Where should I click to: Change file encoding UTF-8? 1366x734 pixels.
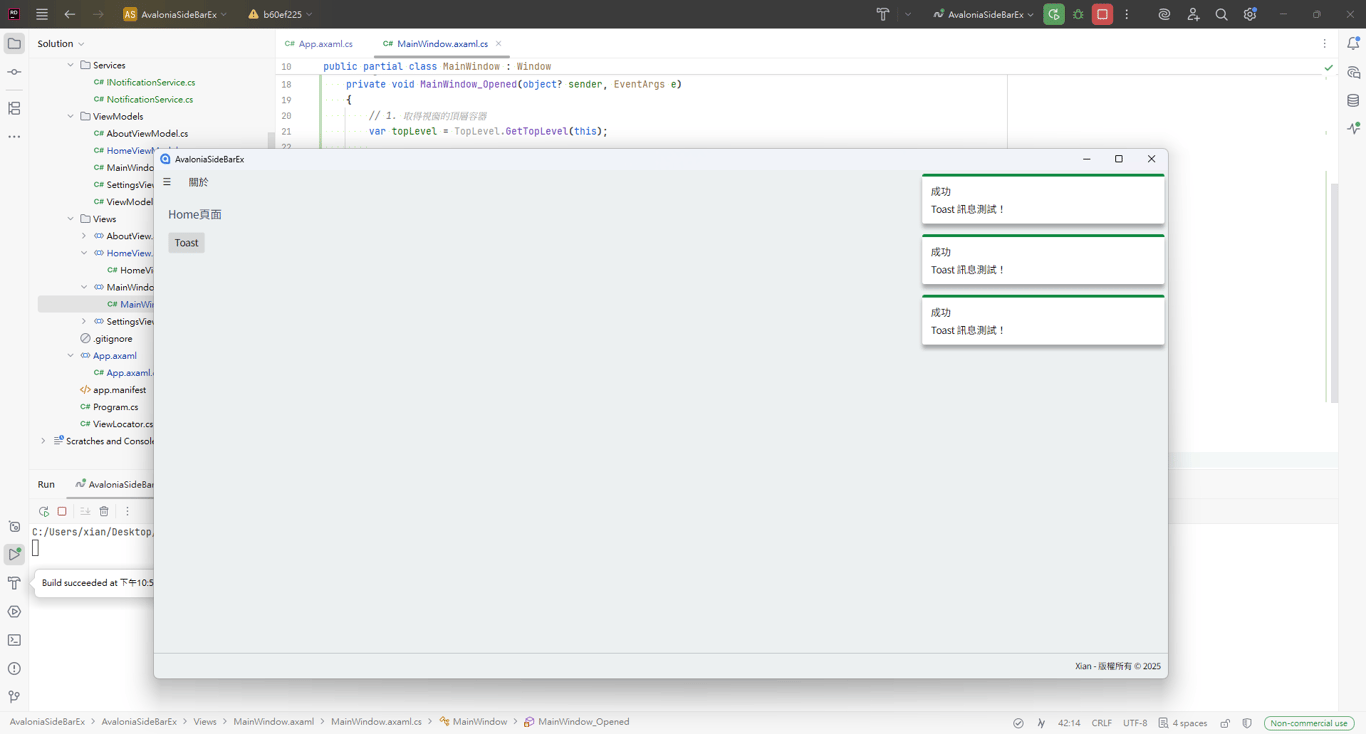[1135, 723]
